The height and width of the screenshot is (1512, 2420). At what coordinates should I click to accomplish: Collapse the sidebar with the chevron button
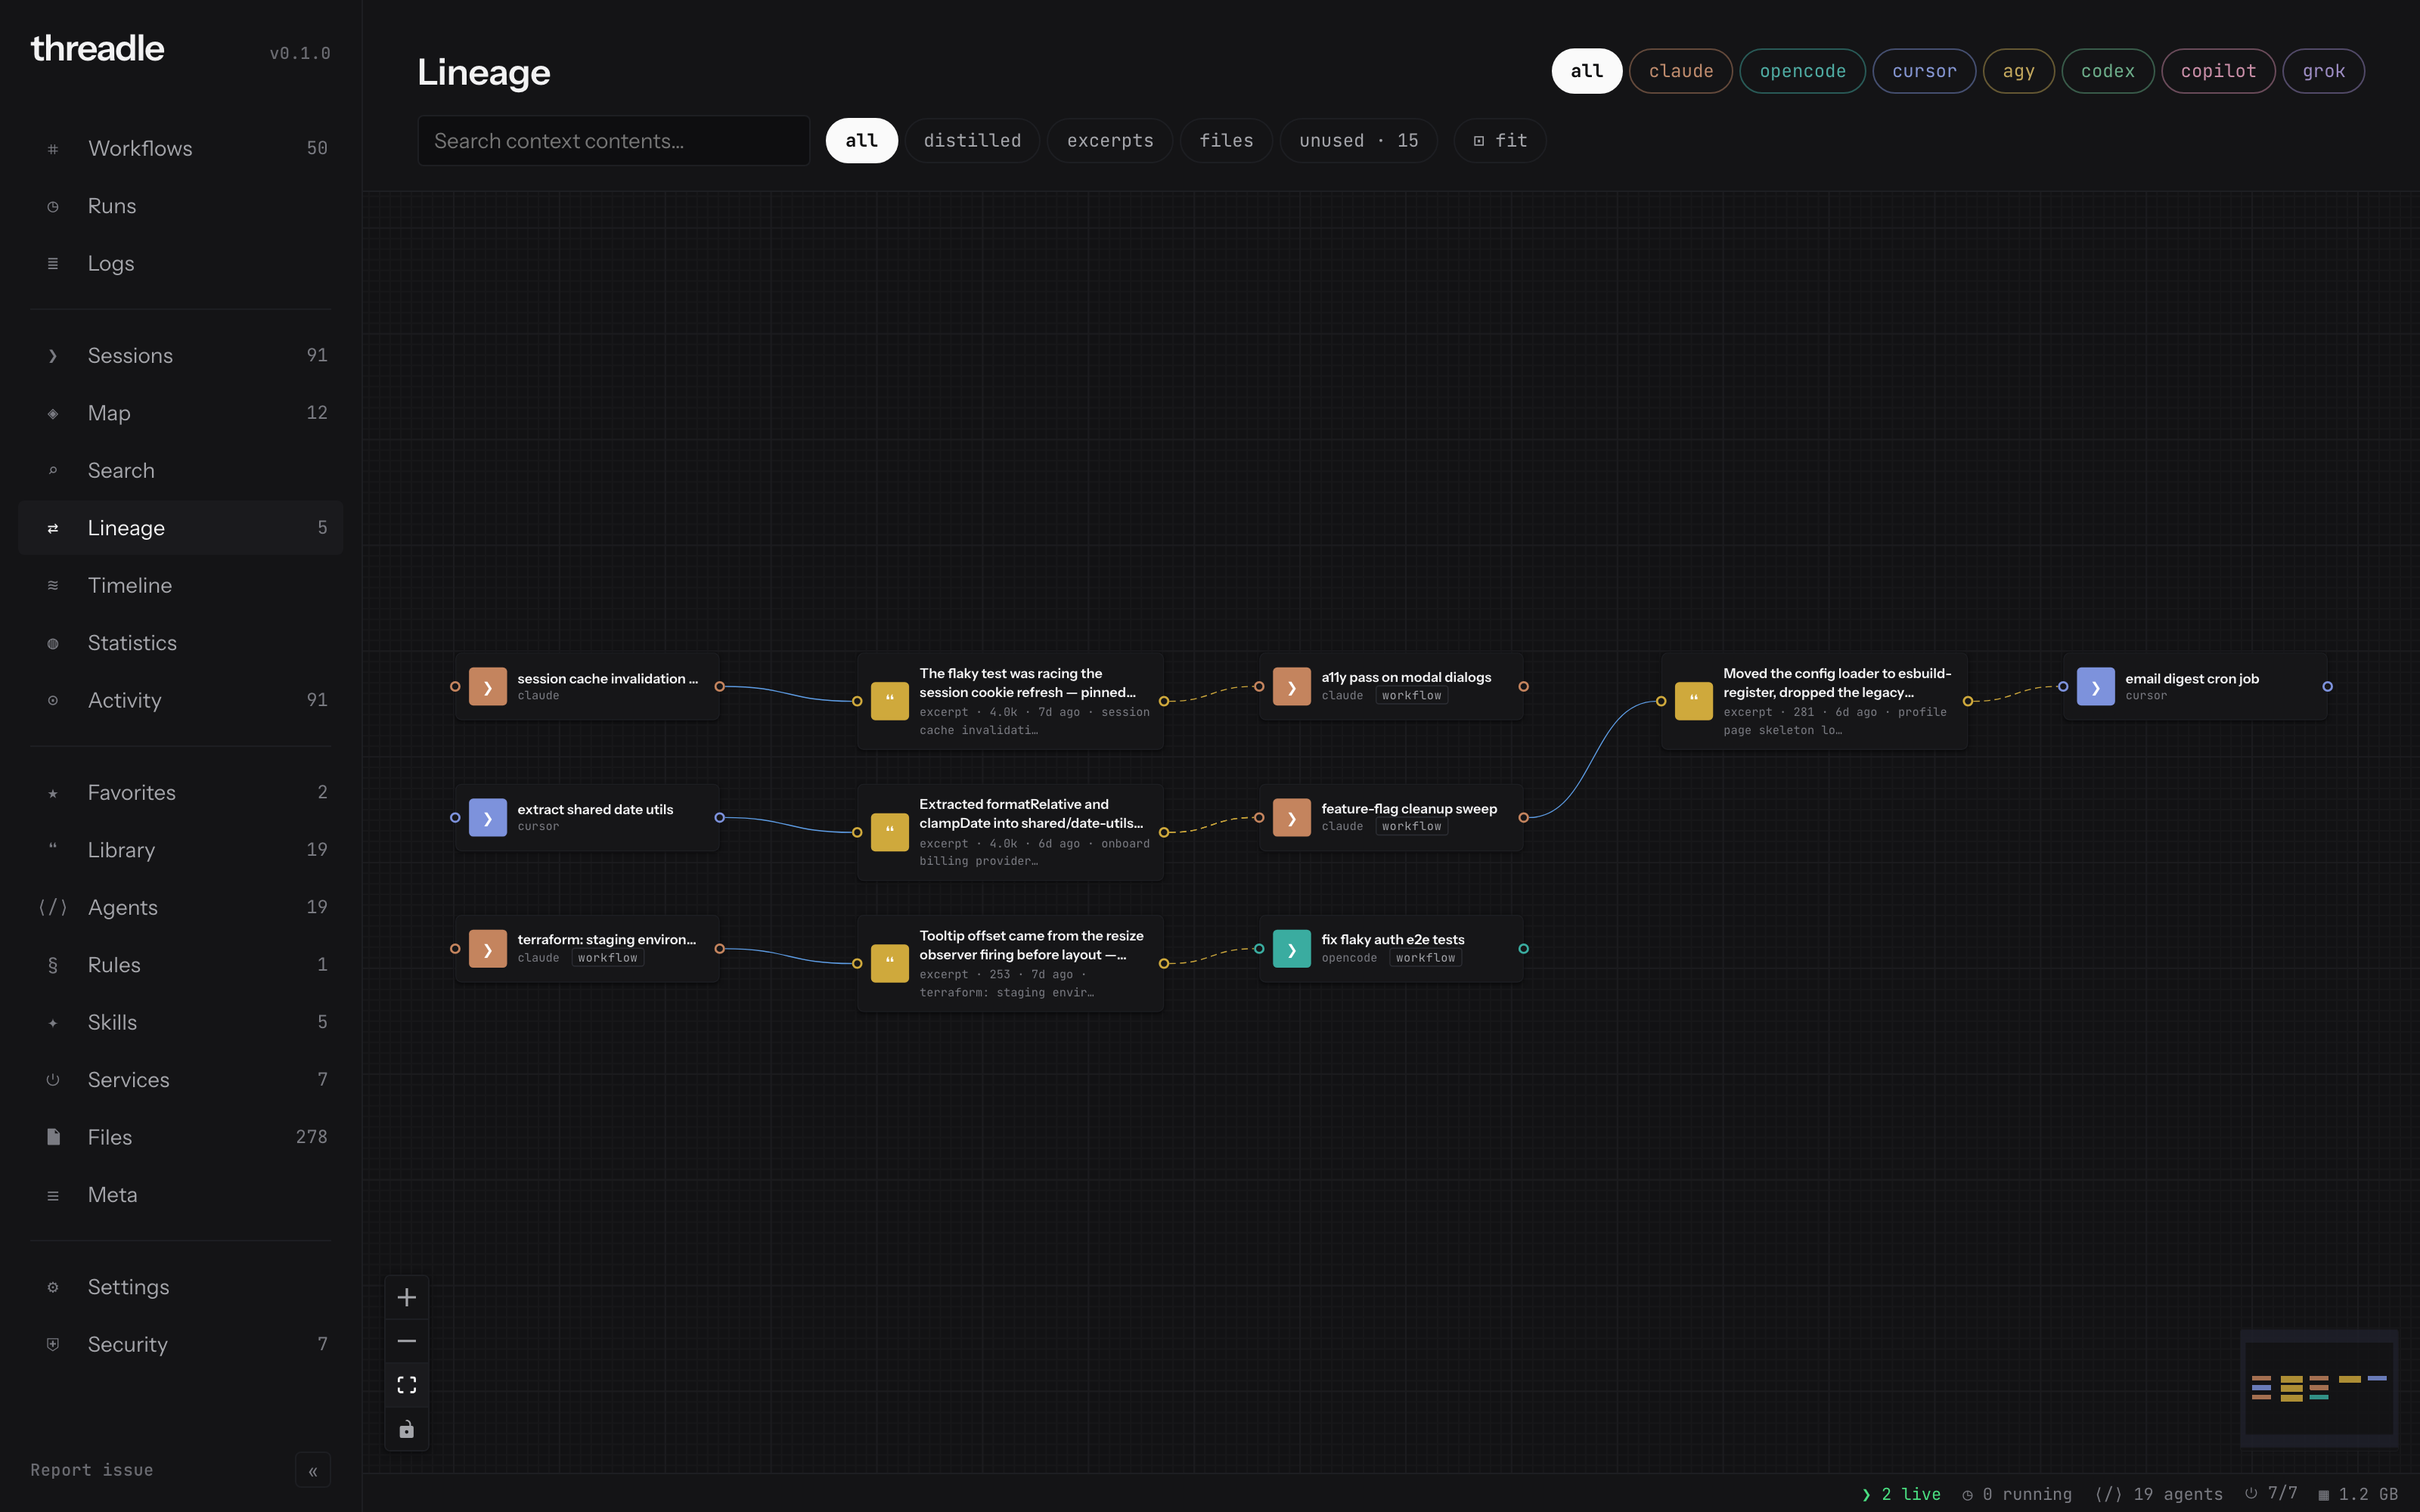[x=313, y=1470]
